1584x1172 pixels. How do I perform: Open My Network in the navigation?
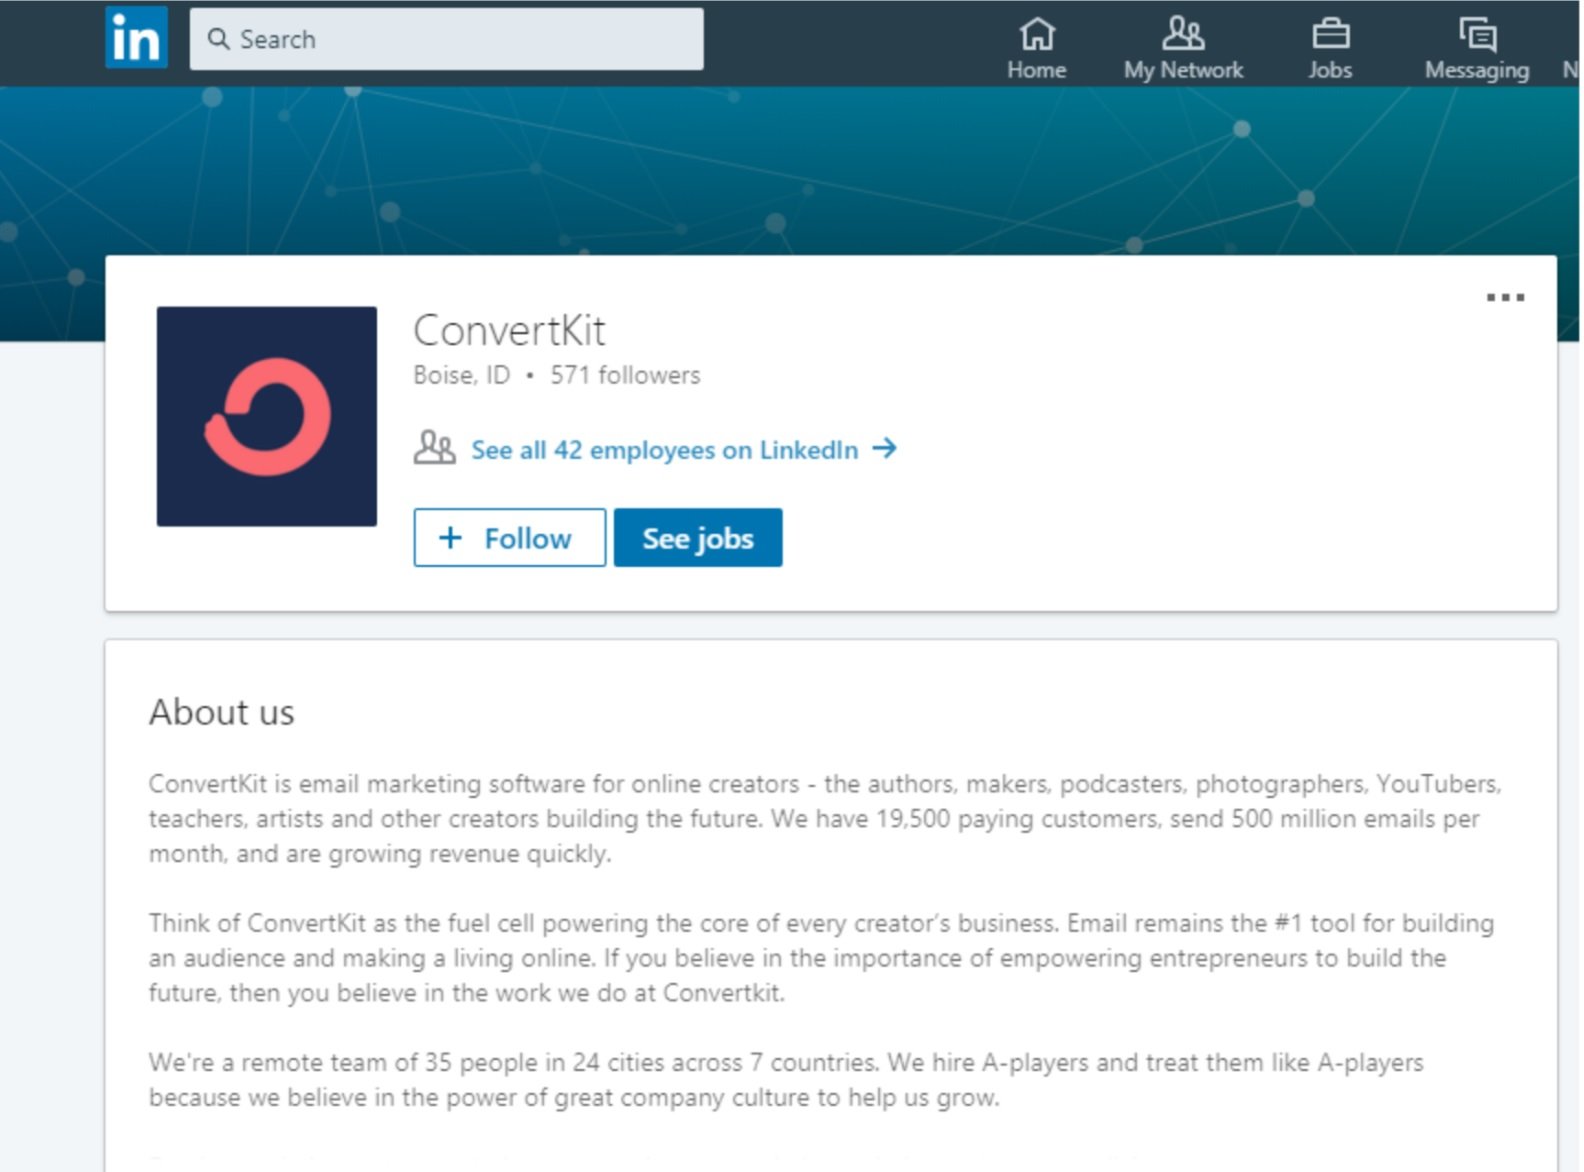point(1183,49)
